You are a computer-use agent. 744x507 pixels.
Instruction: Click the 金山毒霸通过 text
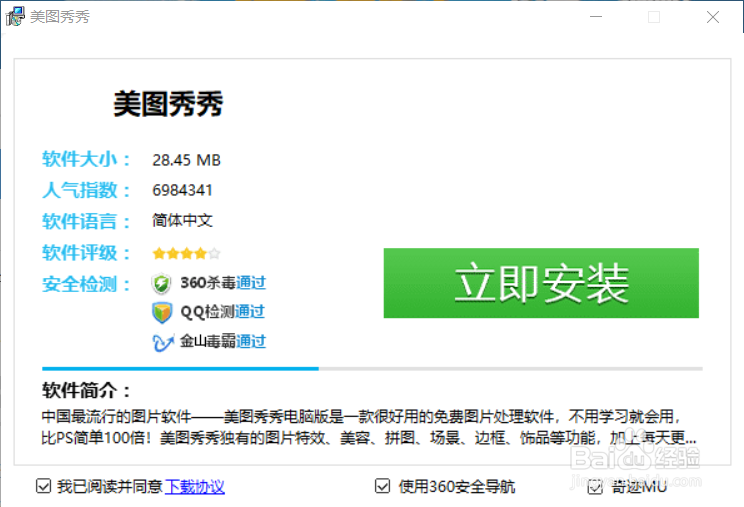click(x=223, y=341)
